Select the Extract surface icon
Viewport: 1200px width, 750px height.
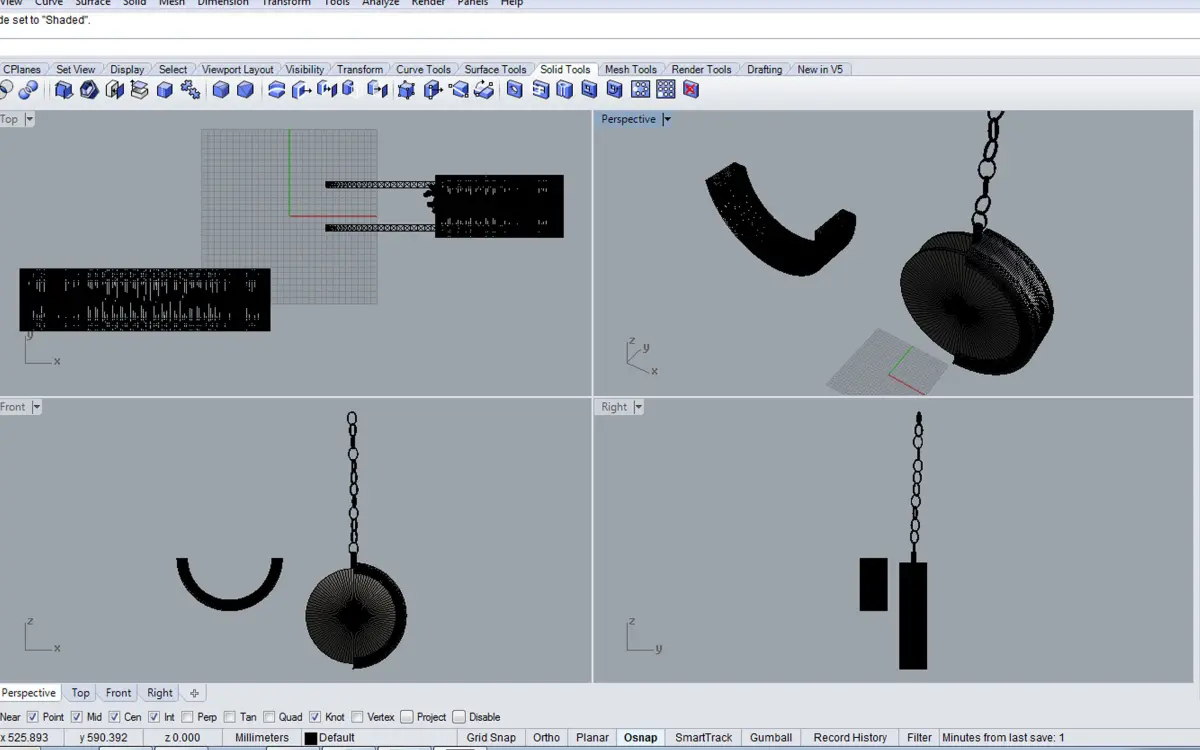[139, 90]
